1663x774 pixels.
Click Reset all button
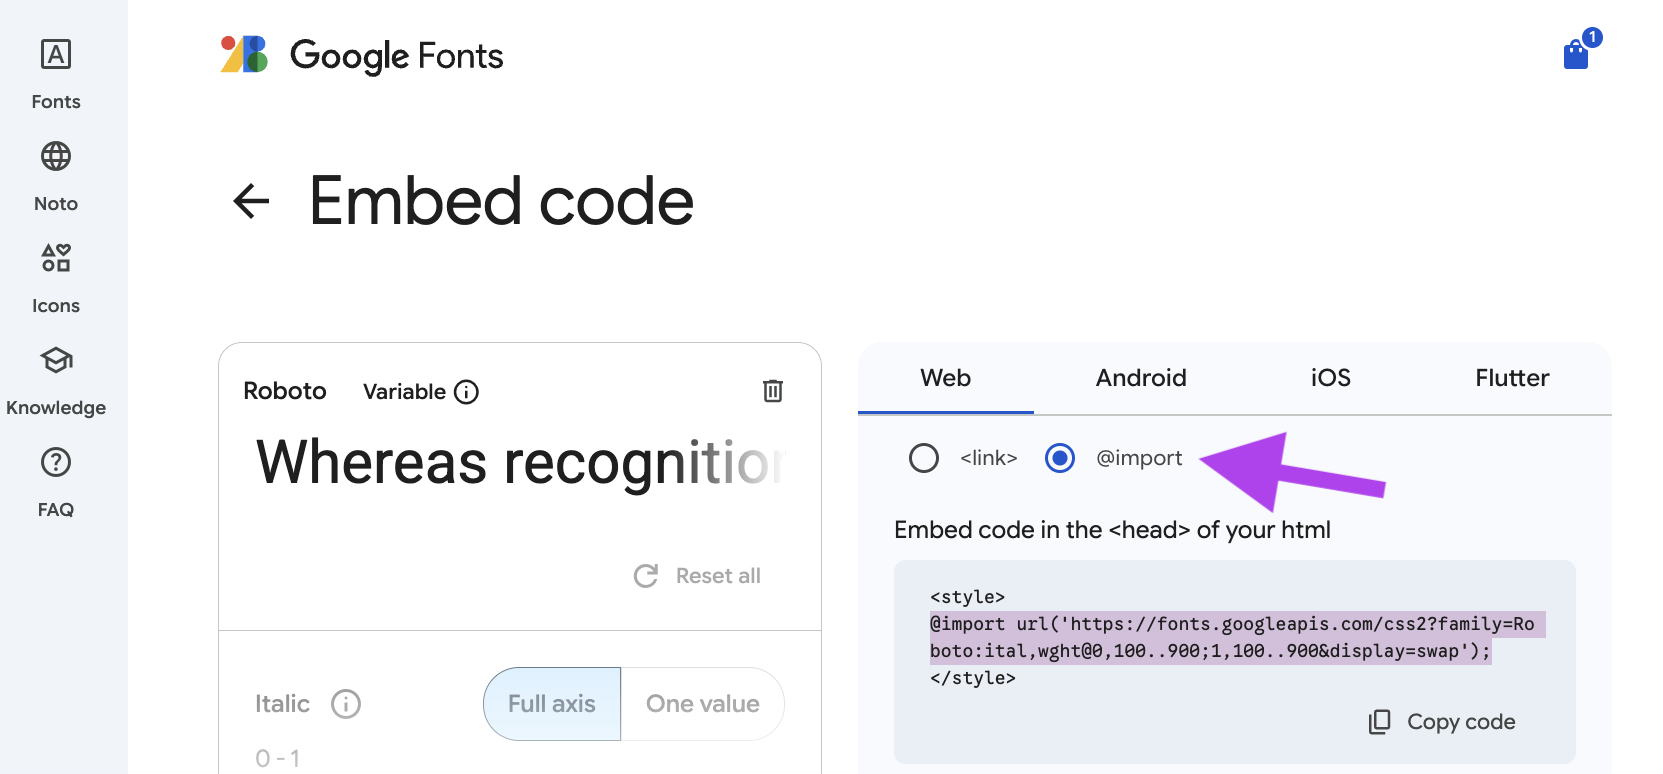tap(698, 576)
